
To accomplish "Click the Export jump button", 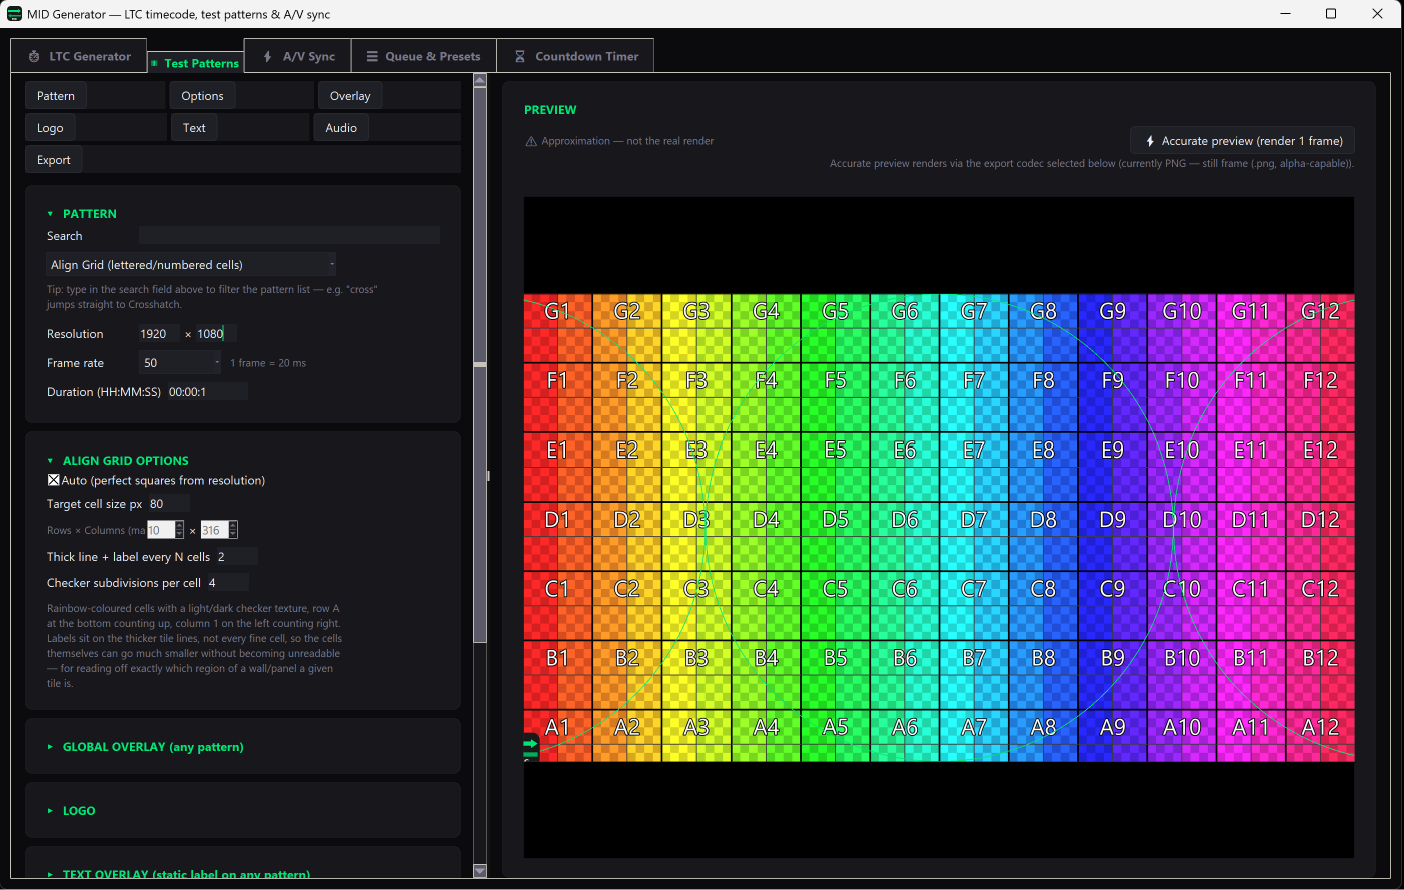I will click(x=54, y=160).
